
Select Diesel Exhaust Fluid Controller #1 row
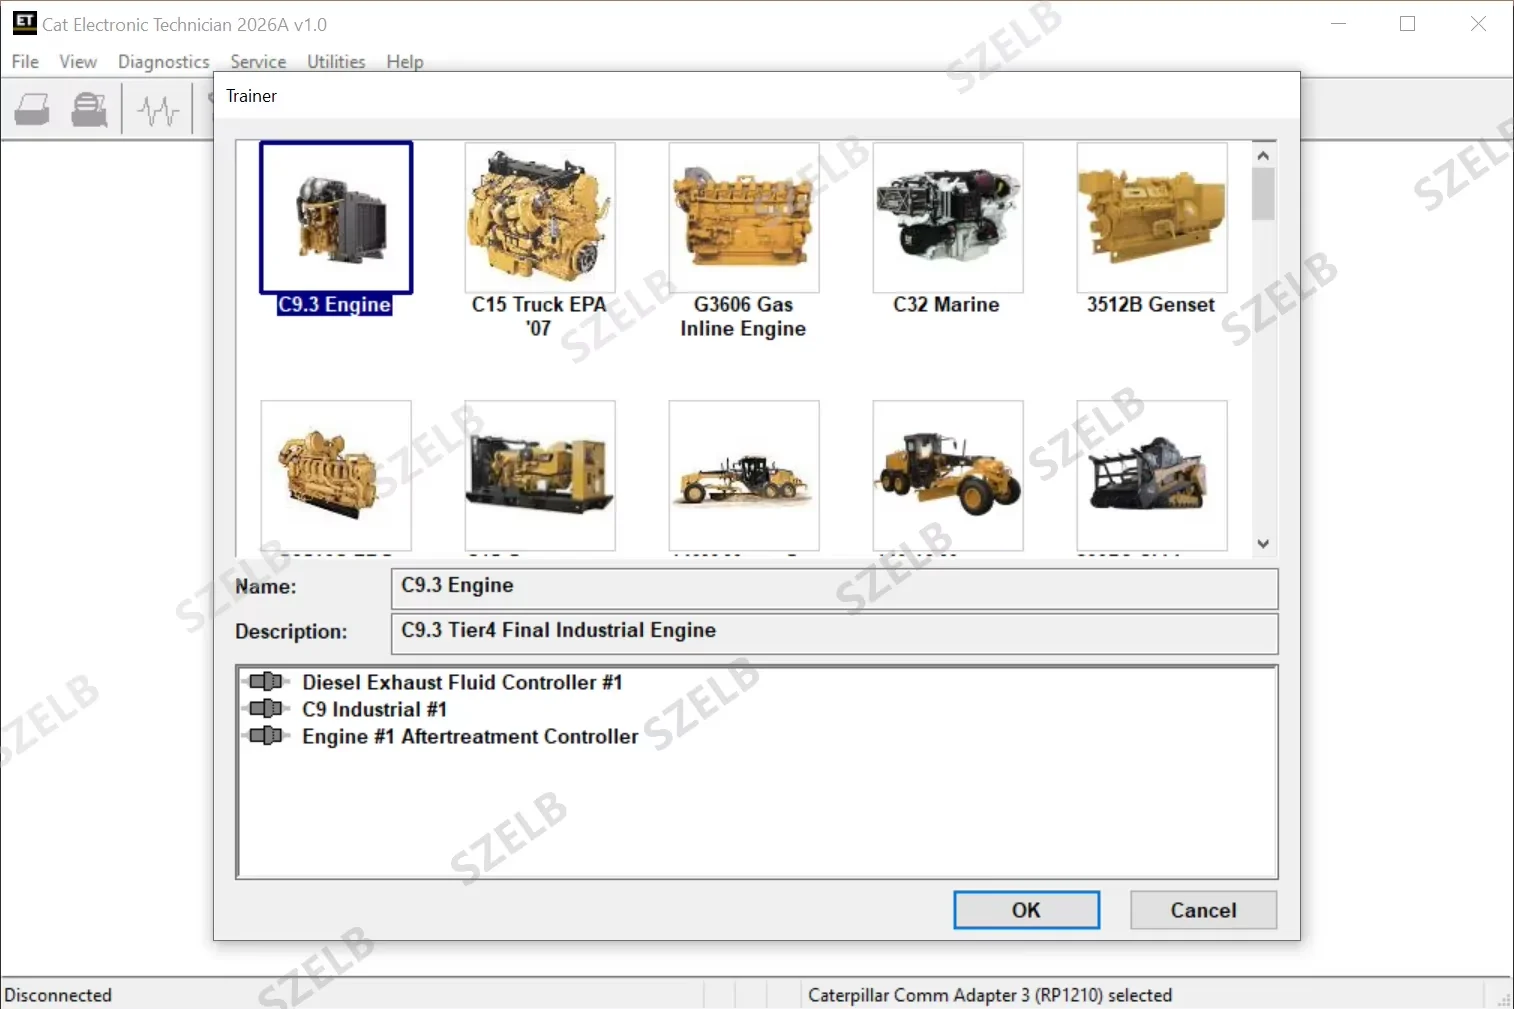[462, 682]
